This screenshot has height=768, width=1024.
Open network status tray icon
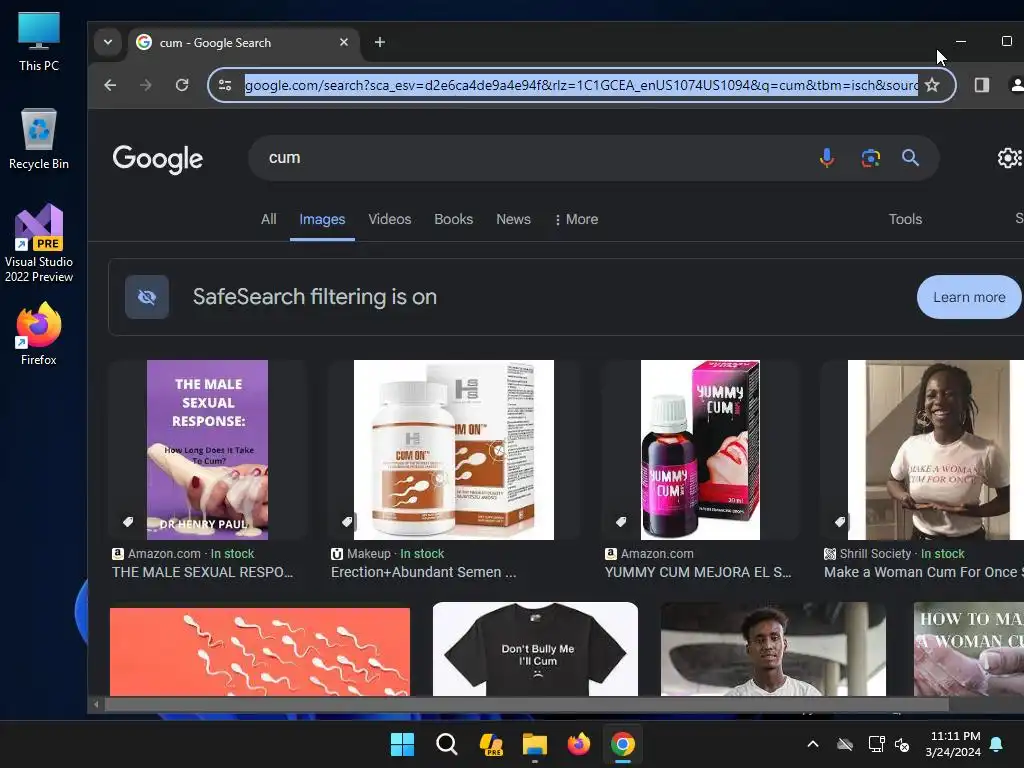click(875, 744)
